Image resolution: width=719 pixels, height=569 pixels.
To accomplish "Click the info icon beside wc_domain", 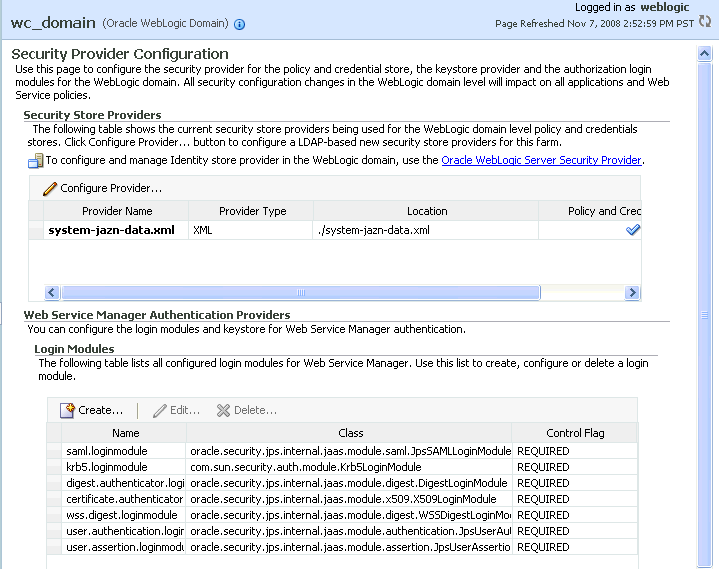I will tap(239, 24).
